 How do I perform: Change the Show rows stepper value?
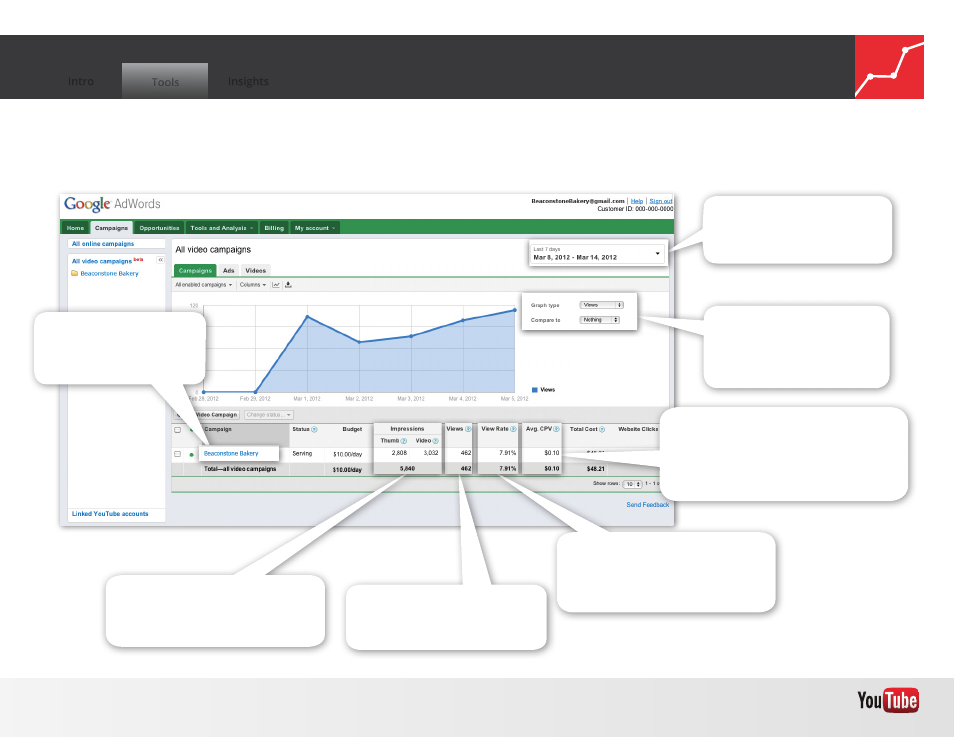click(x=633, y=484)
